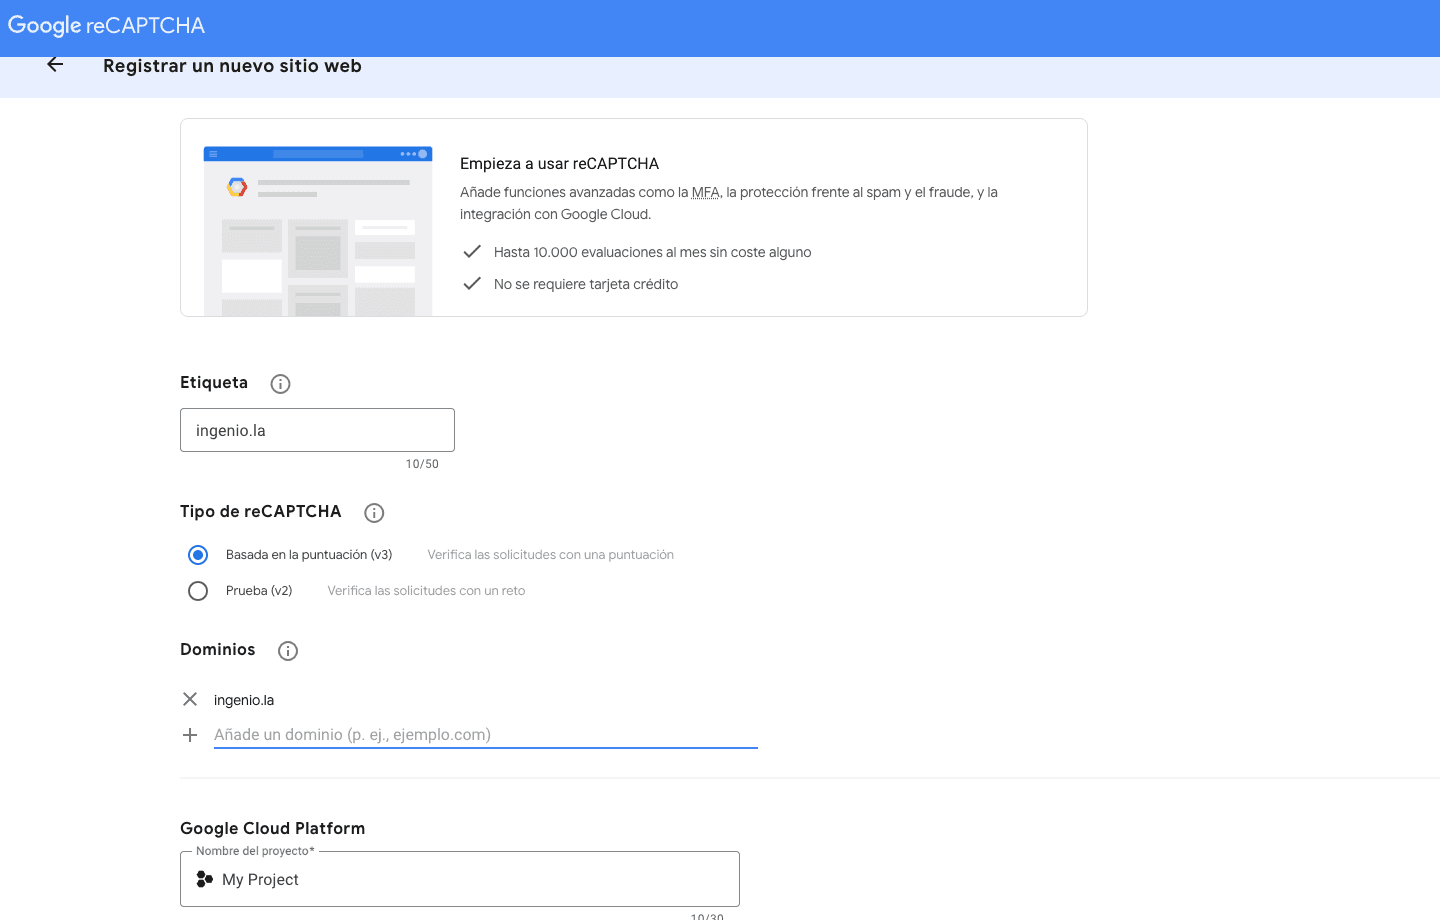The image size is (1440, 920).
Task: Click the reCAPTCHA dashboard illustration thumbnail
Action: [x=318, y=231]
